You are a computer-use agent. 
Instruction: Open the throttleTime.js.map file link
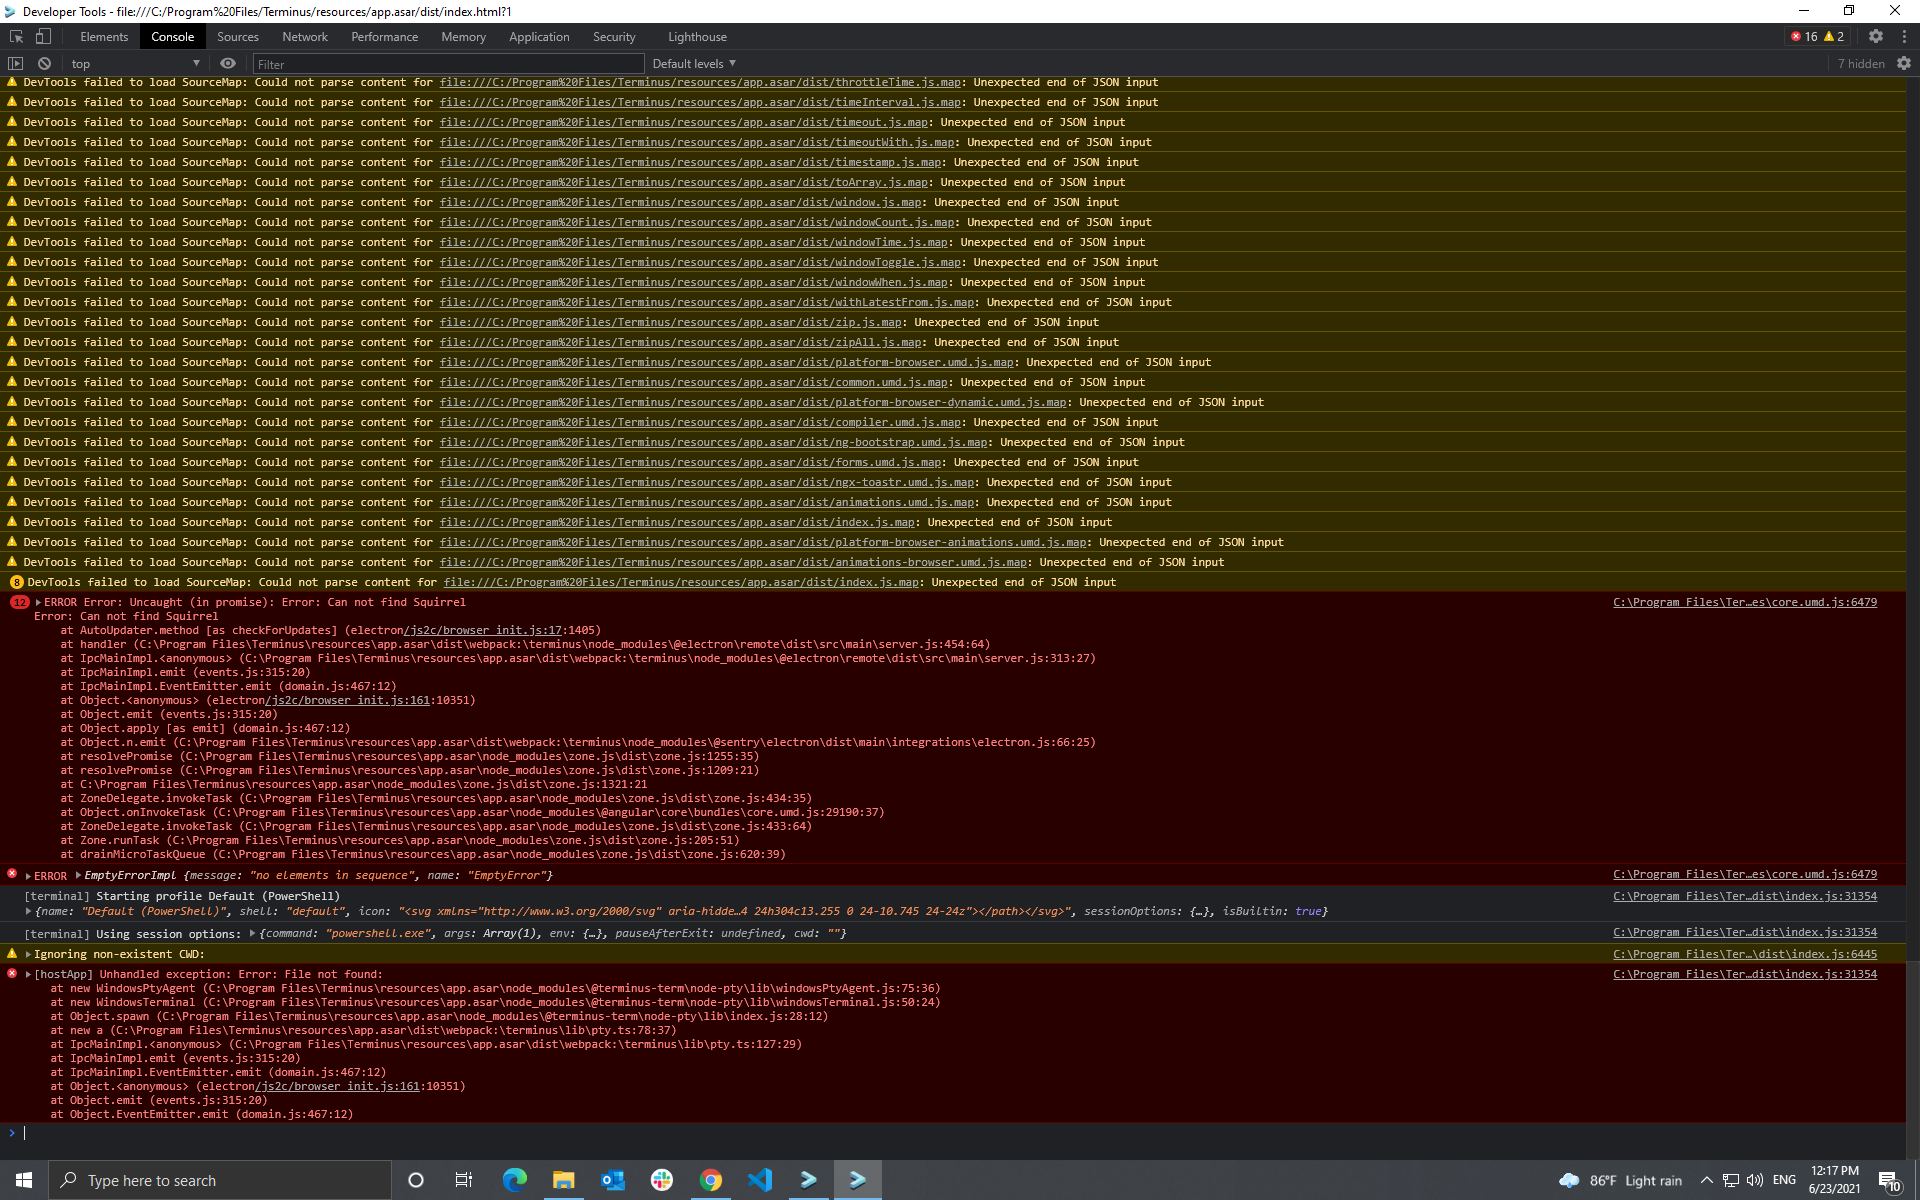click(700, 82)
